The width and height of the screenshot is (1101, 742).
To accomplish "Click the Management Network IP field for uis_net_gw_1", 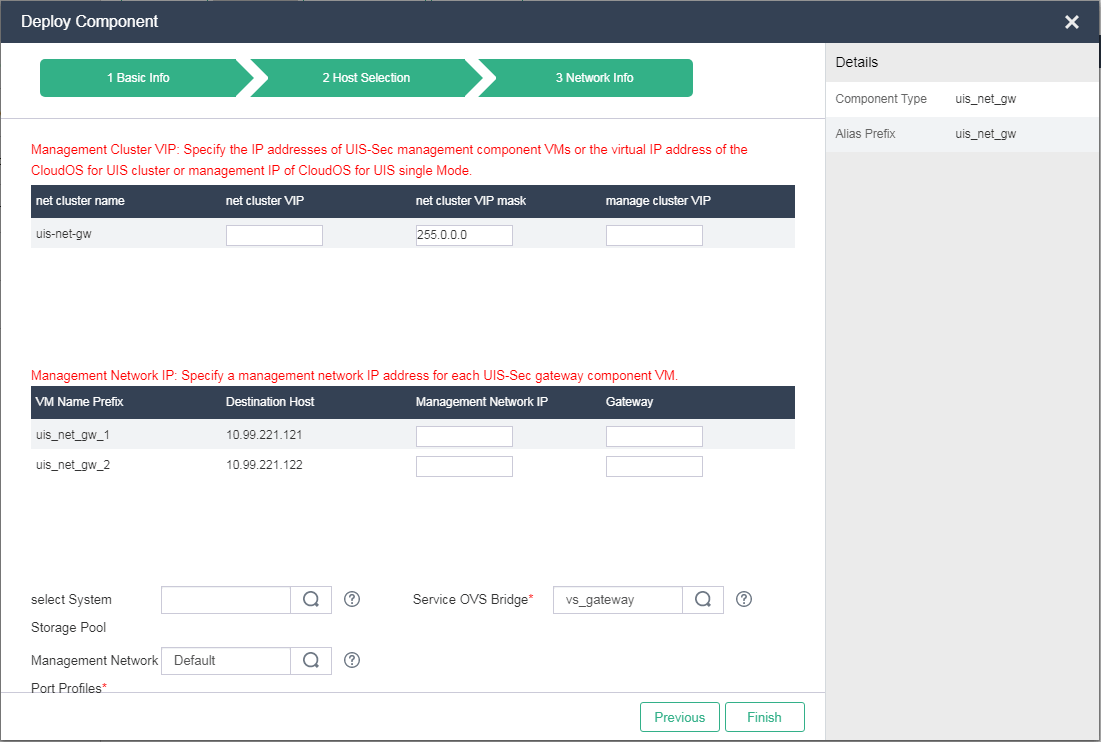I will pyautogui.click(x=464, y=436).
